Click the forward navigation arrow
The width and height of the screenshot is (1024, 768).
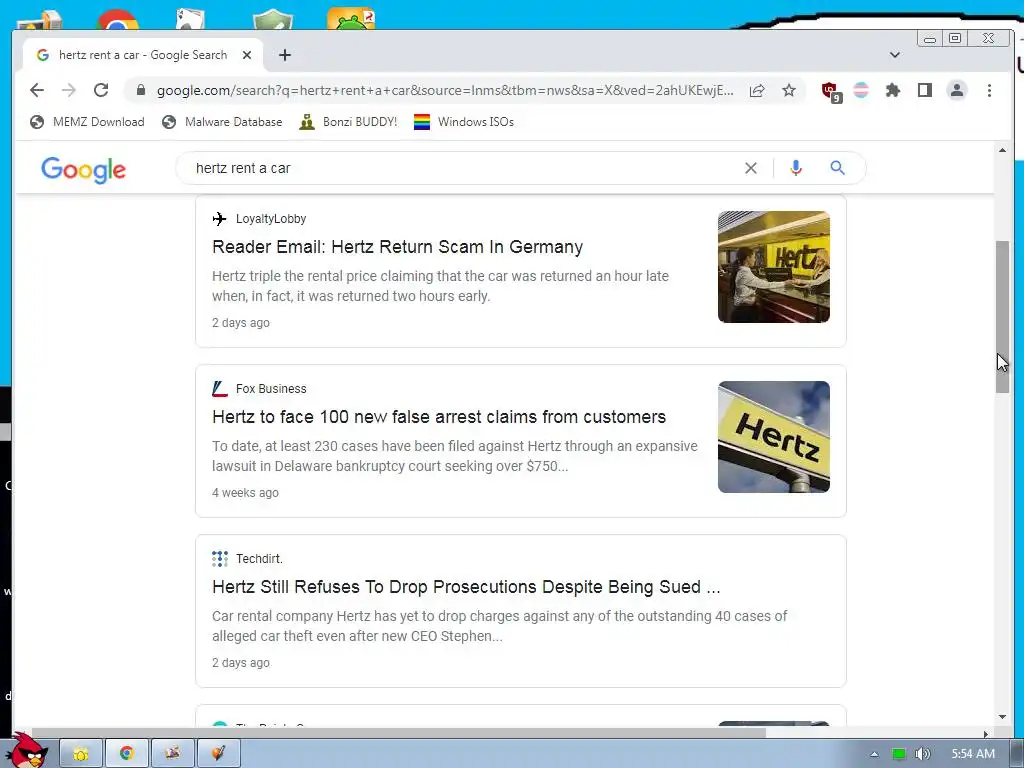click(x=69, y=90)
